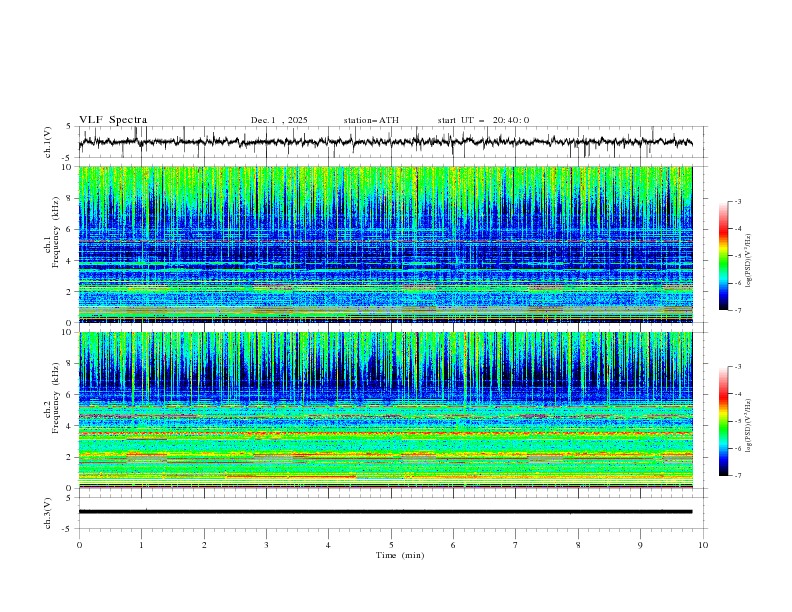Click the "start UT = 20:40:0" header text
This screenshot has width=792, height=612.
(483, 120)
